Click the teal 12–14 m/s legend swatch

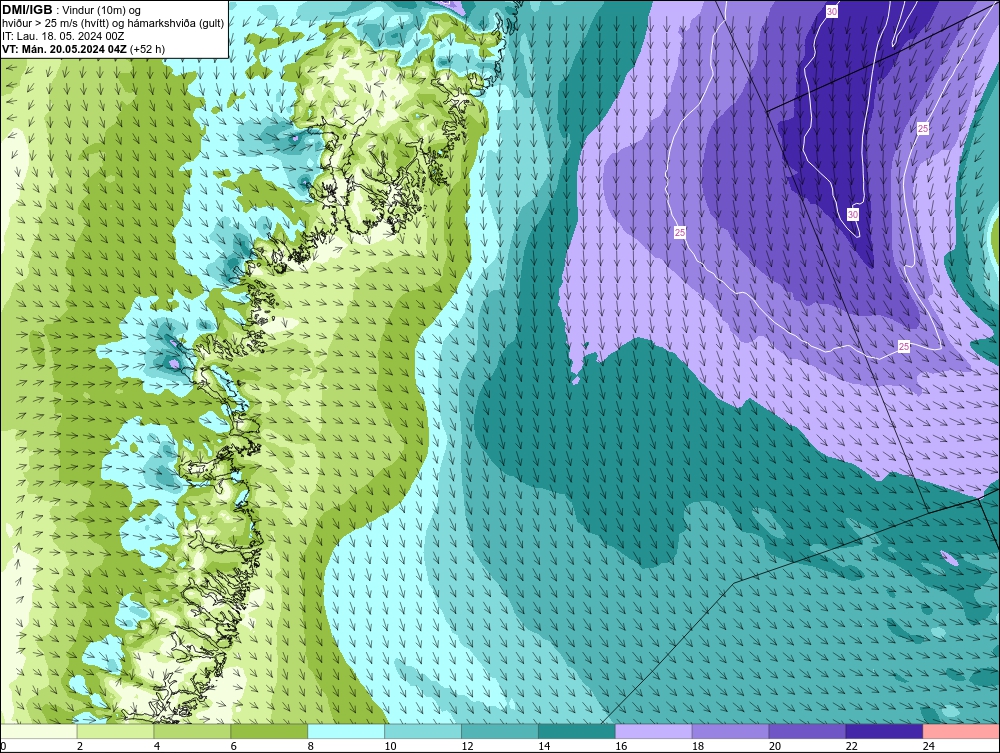[500, 731]
